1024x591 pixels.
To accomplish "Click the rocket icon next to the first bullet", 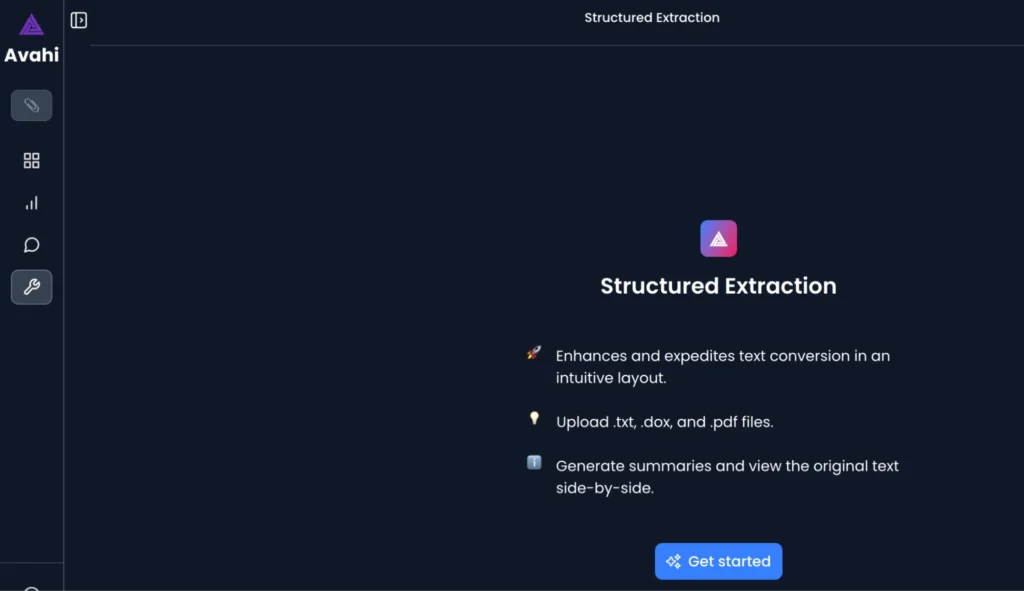I will pos(534,352).
